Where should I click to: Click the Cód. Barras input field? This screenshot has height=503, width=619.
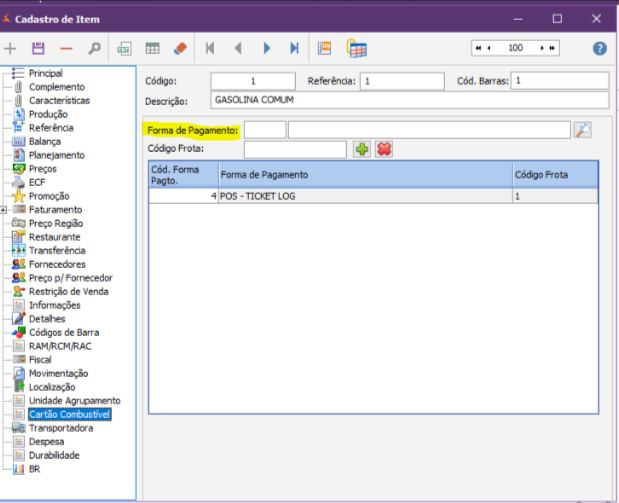560,81
